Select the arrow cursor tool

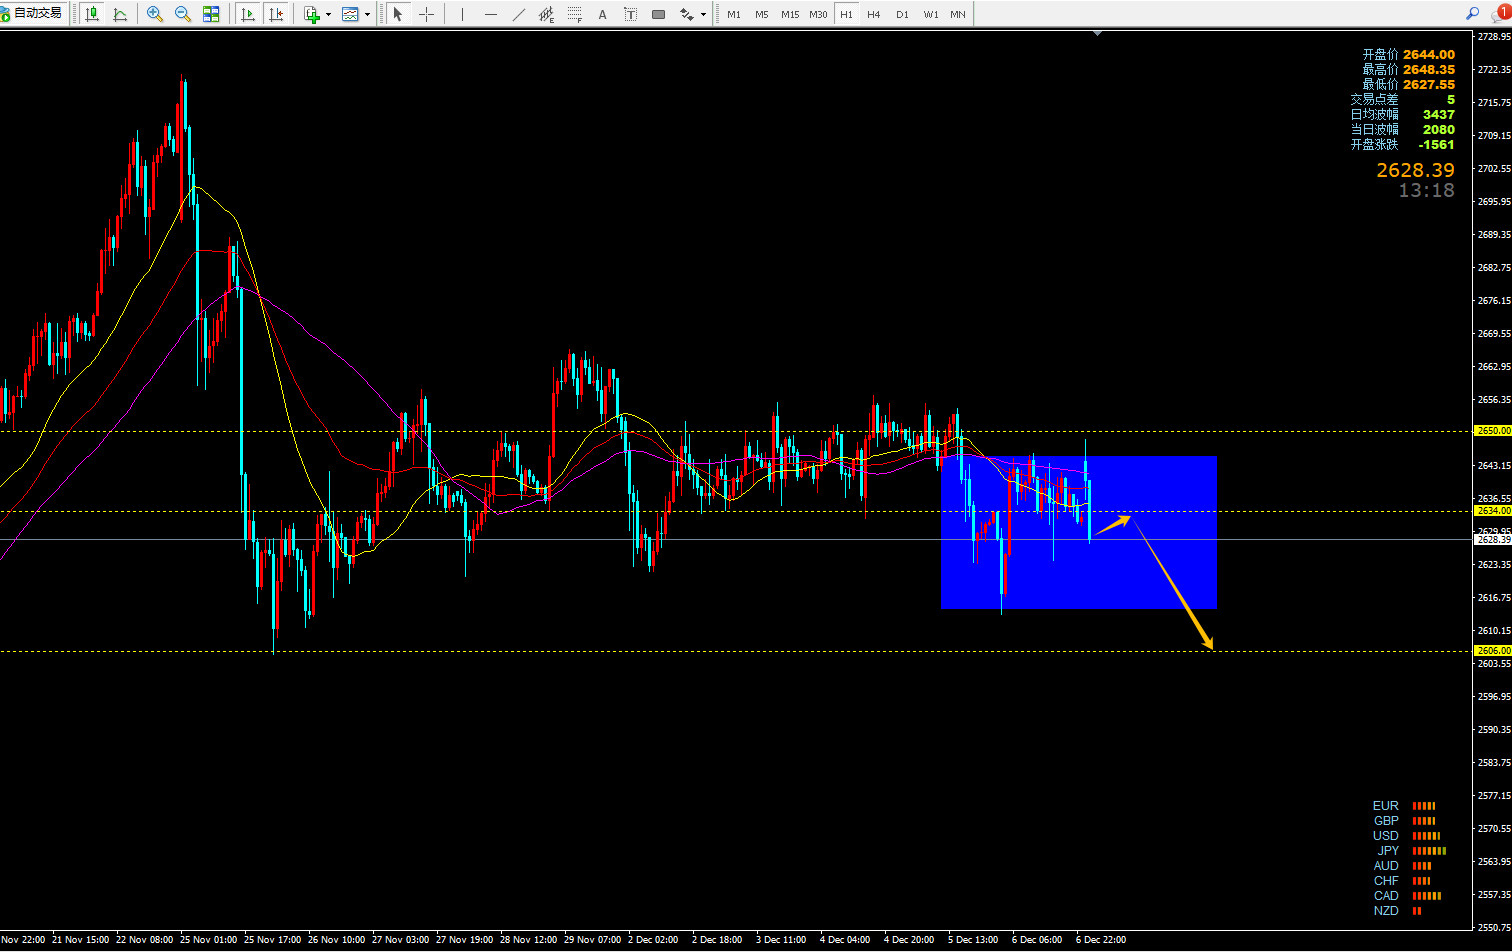coord(398,14)
